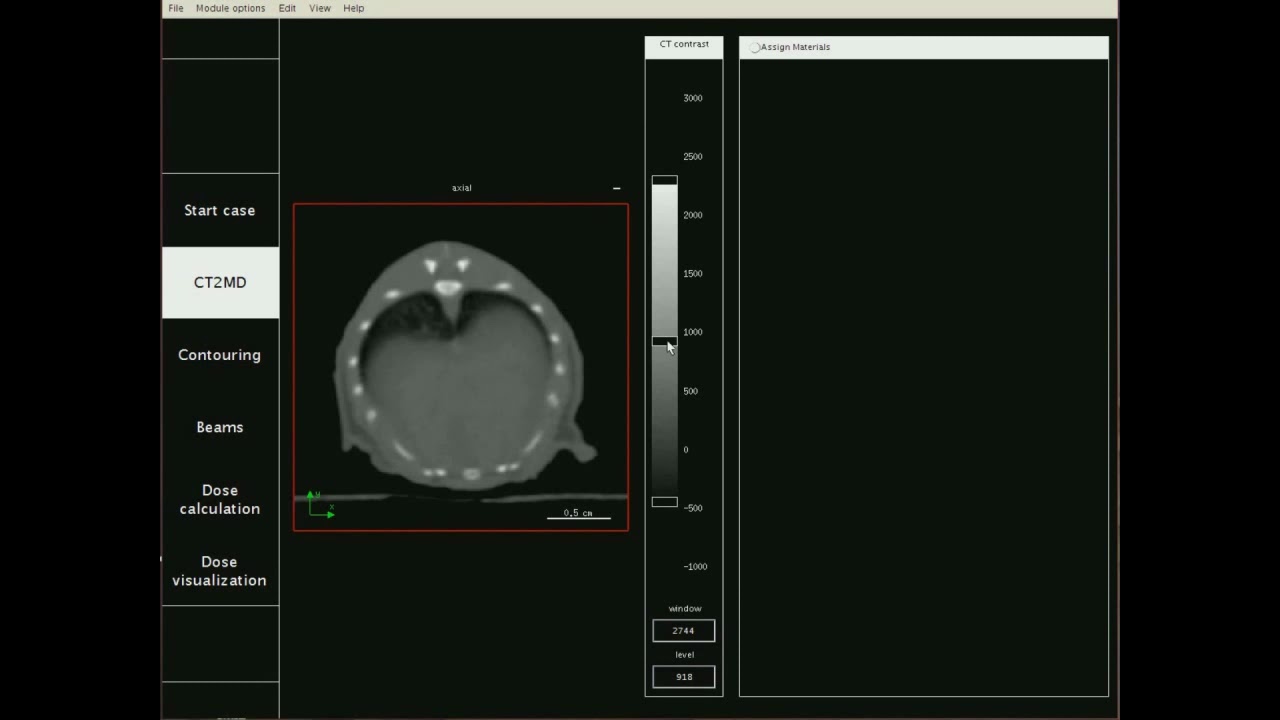
Task: Open the Dose visualization module
Action: pos(220,571)
